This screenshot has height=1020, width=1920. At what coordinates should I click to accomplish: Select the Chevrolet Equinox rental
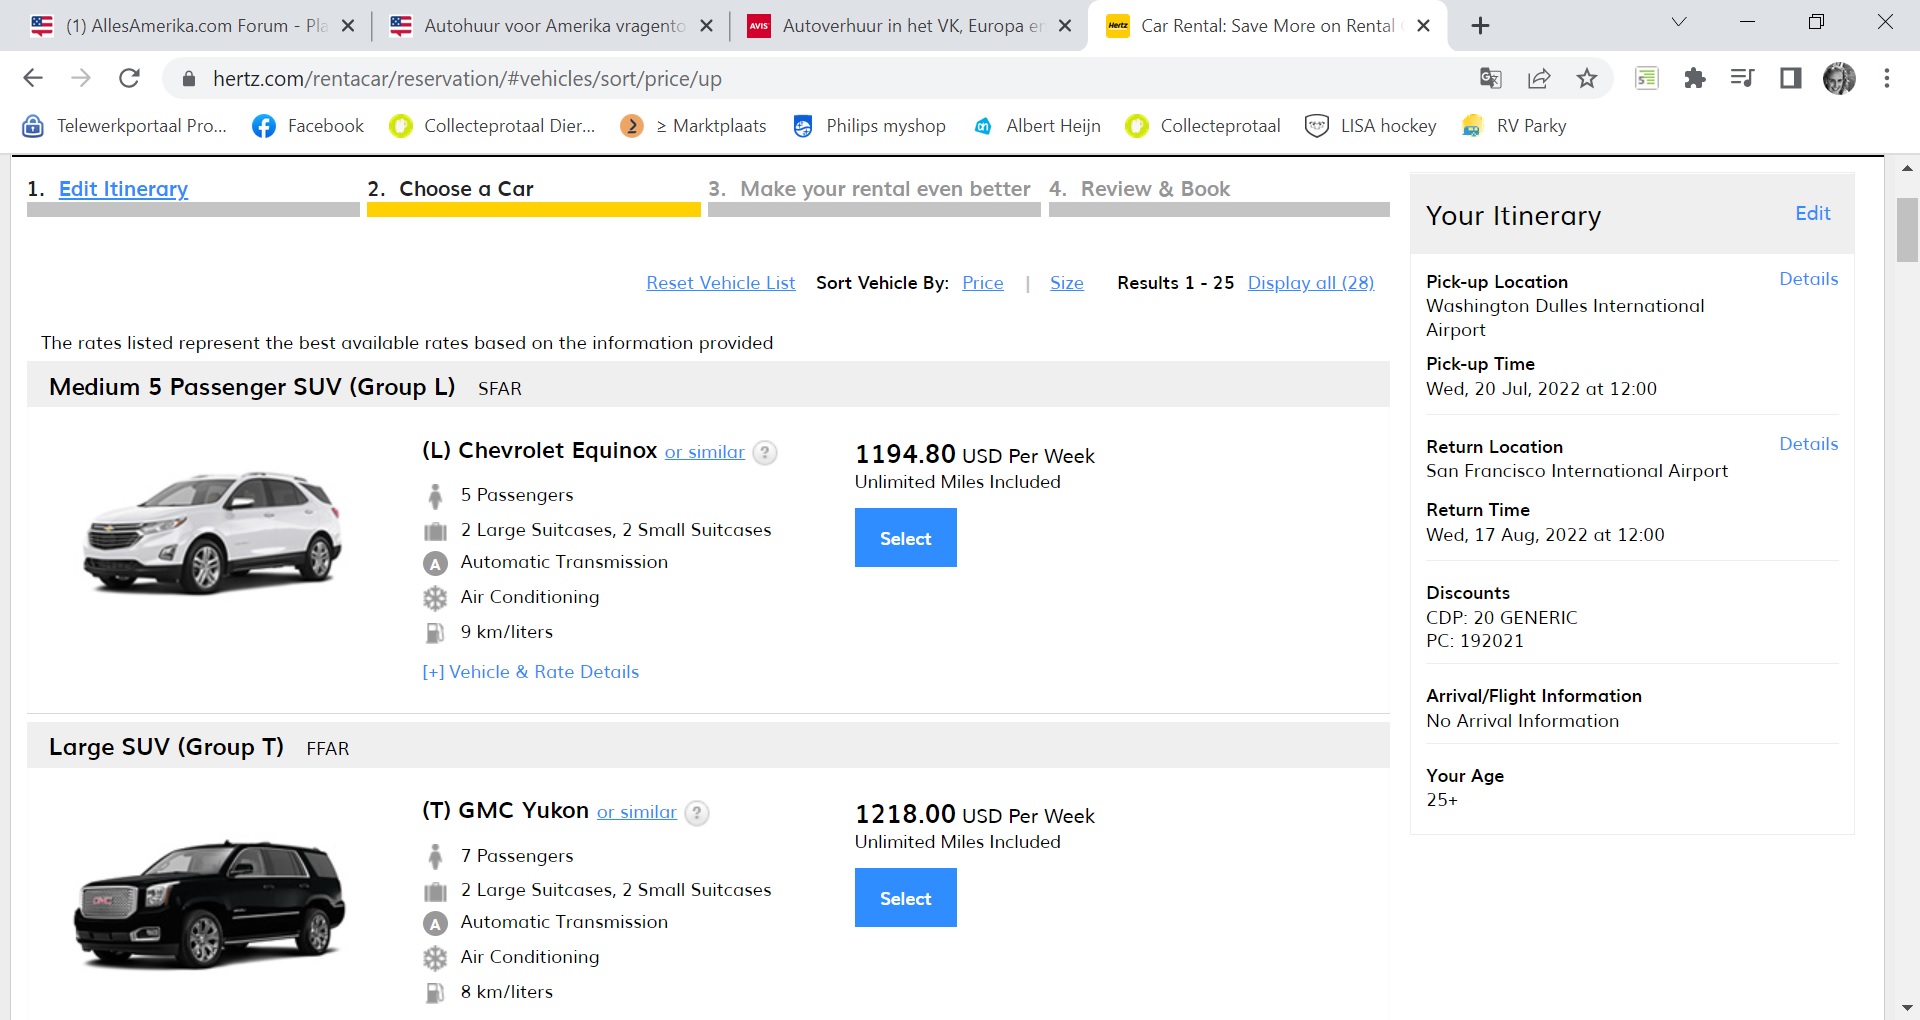coord(905,538)
